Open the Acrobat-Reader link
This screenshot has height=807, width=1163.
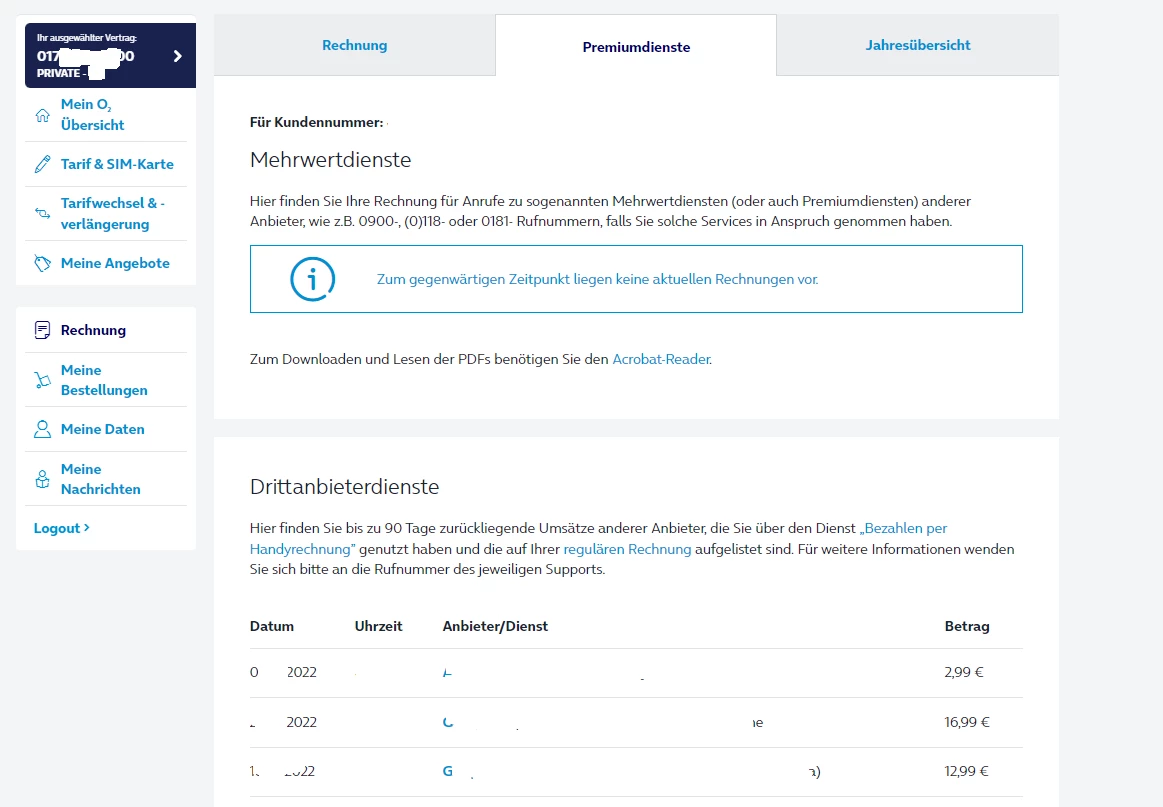[661, 359]
